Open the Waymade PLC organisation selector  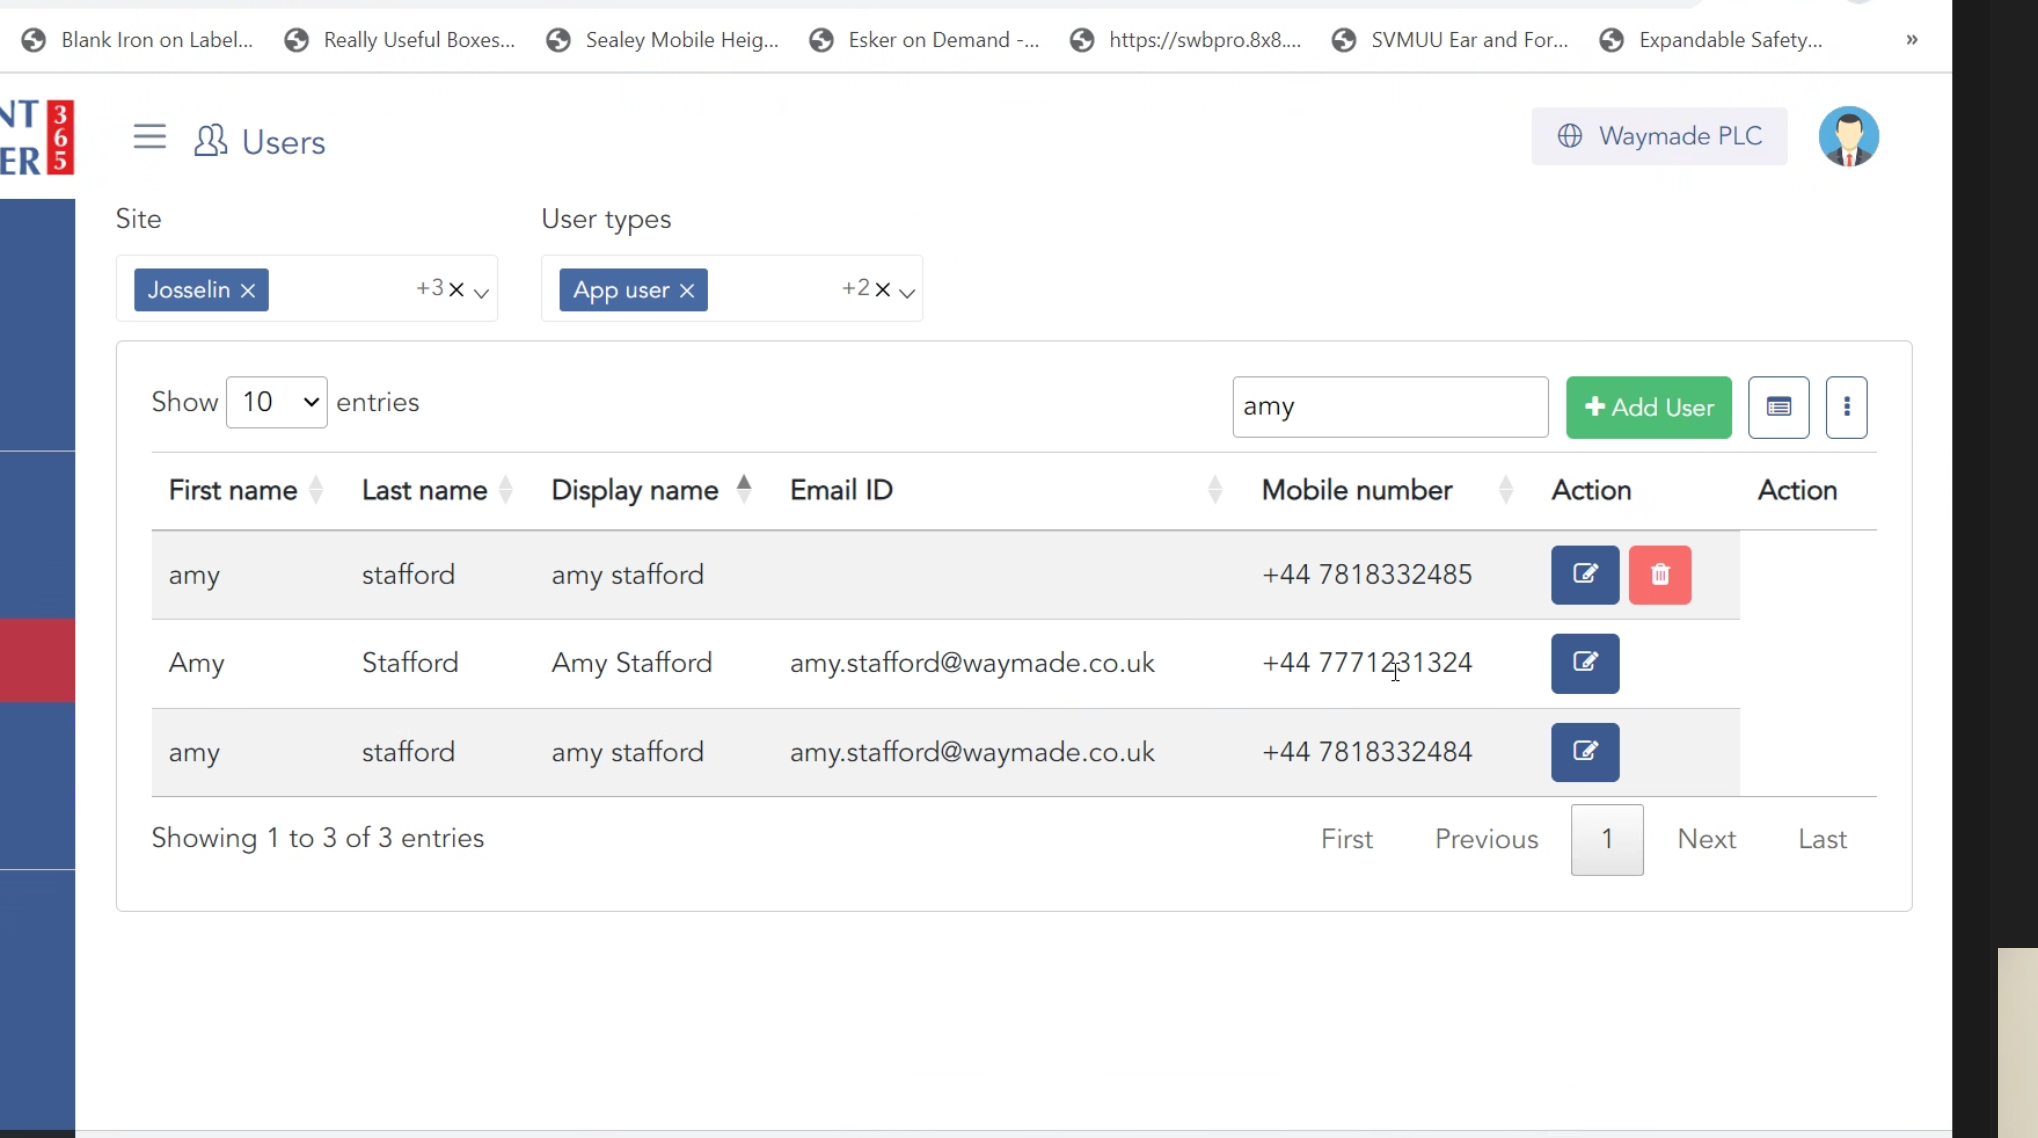(1659, 136)
